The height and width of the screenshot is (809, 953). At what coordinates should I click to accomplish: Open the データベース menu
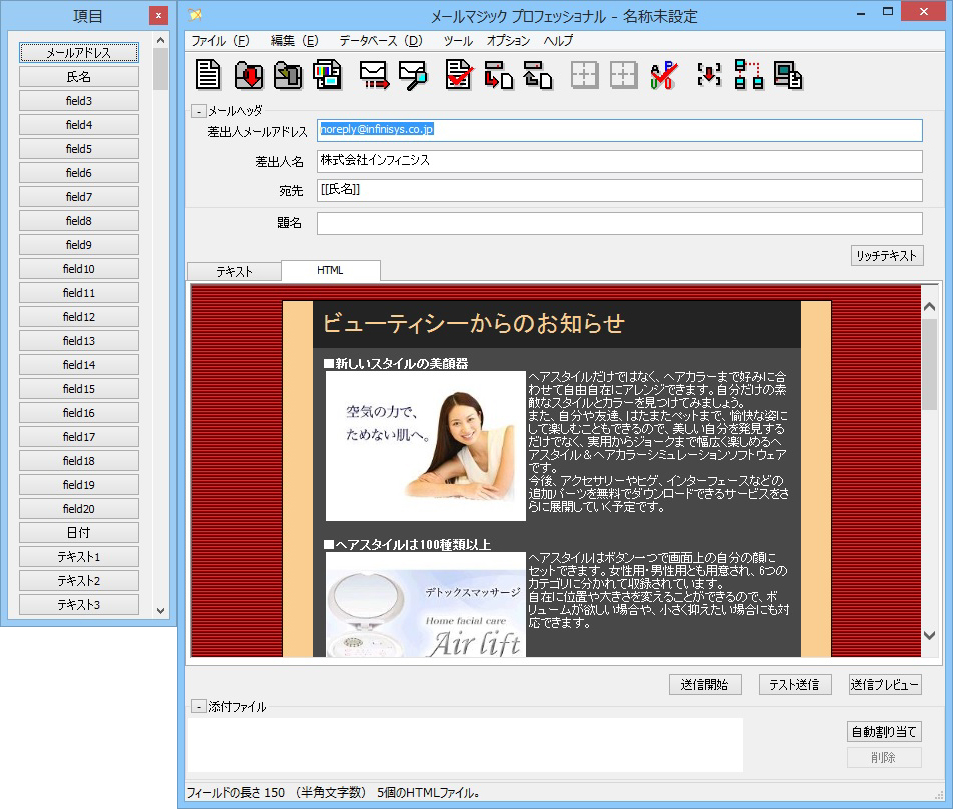[381, 41]
